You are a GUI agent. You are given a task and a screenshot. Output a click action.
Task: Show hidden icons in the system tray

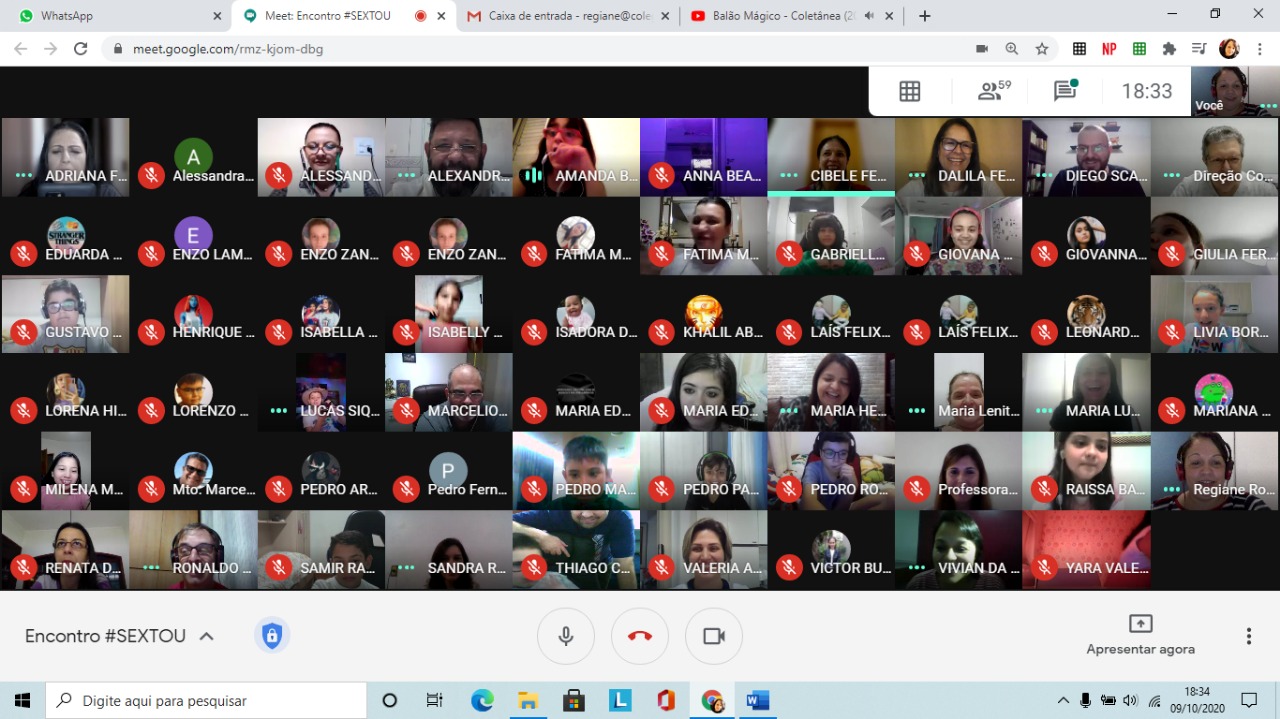click(1062, 700)
